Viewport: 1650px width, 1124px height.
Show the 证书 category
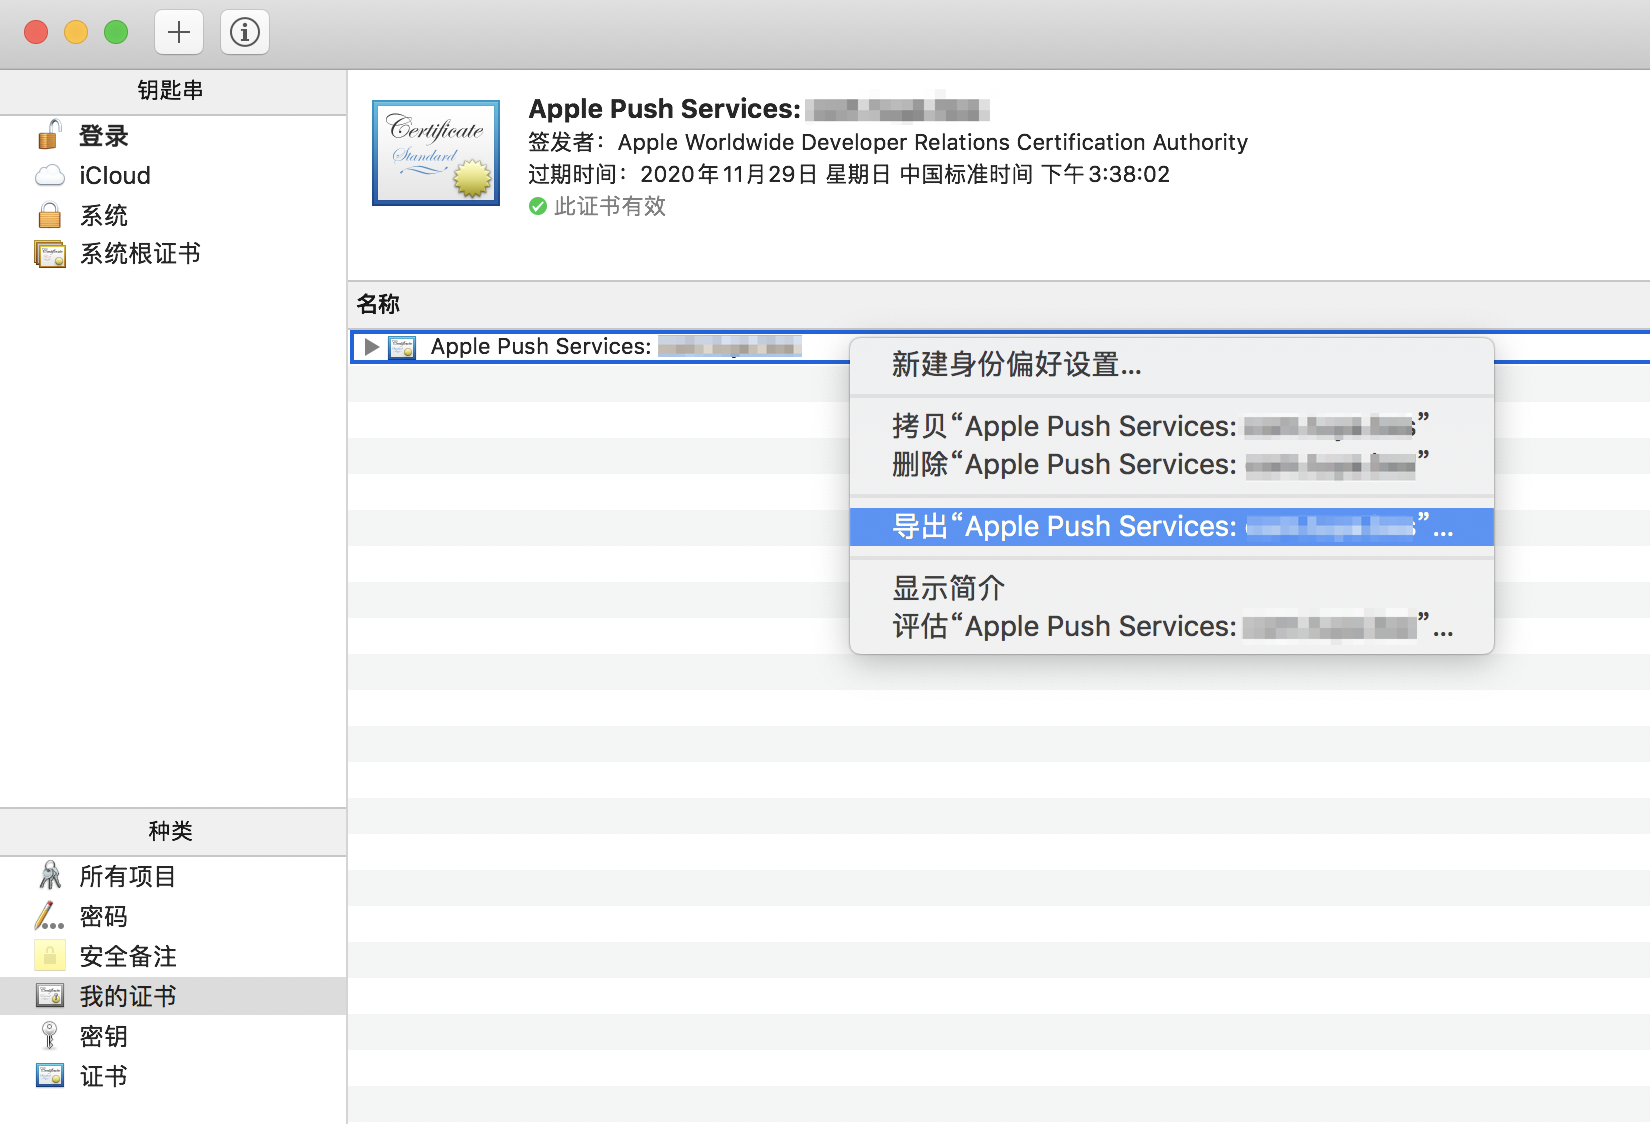coord(104,1077)
